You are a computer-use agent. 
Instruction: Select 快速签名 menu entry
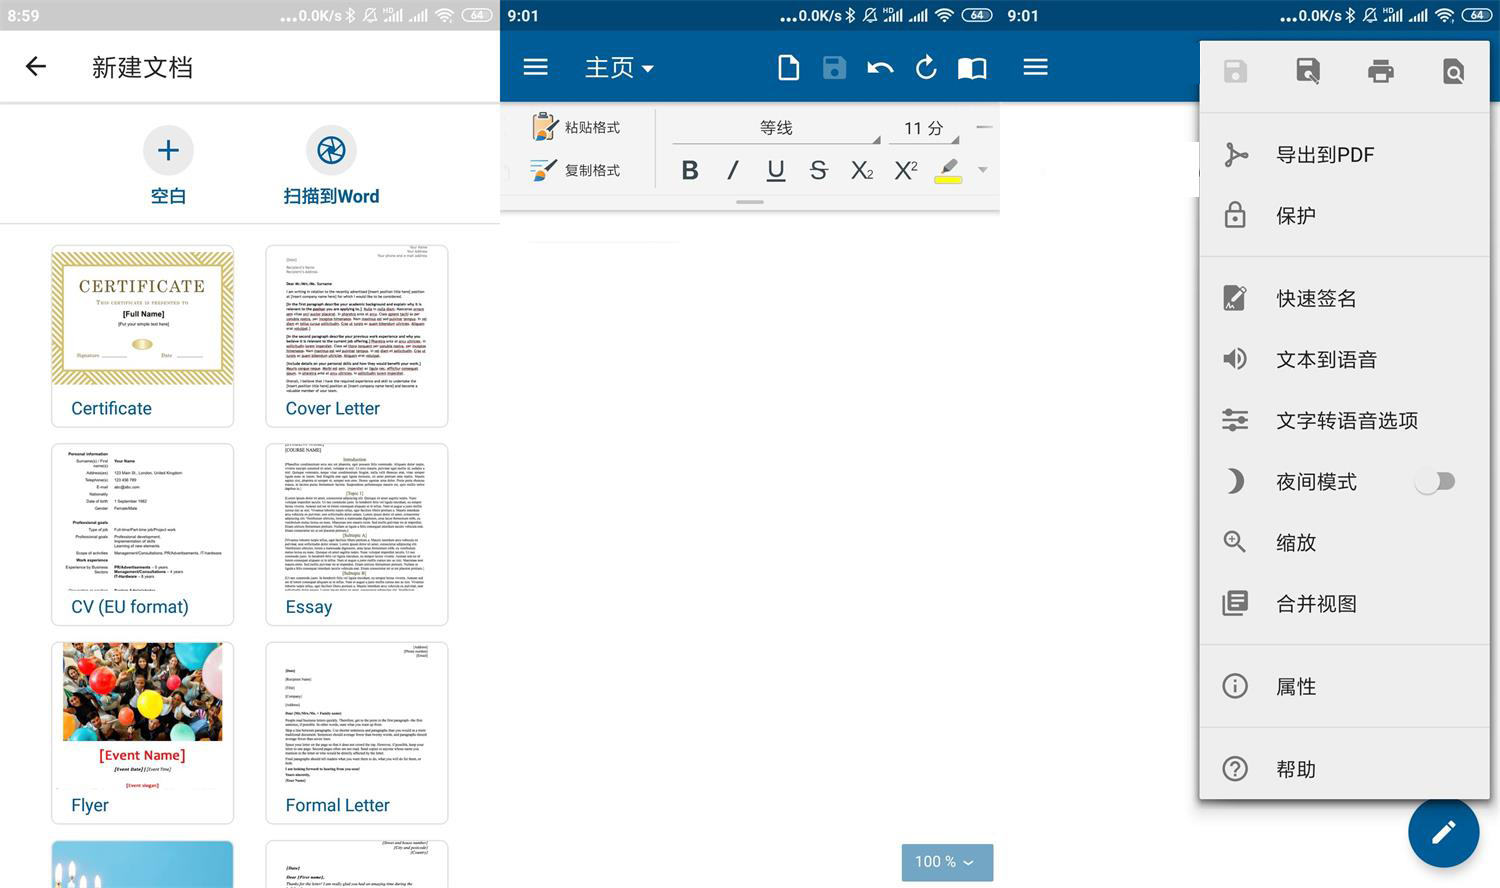tap(1344, 298)
